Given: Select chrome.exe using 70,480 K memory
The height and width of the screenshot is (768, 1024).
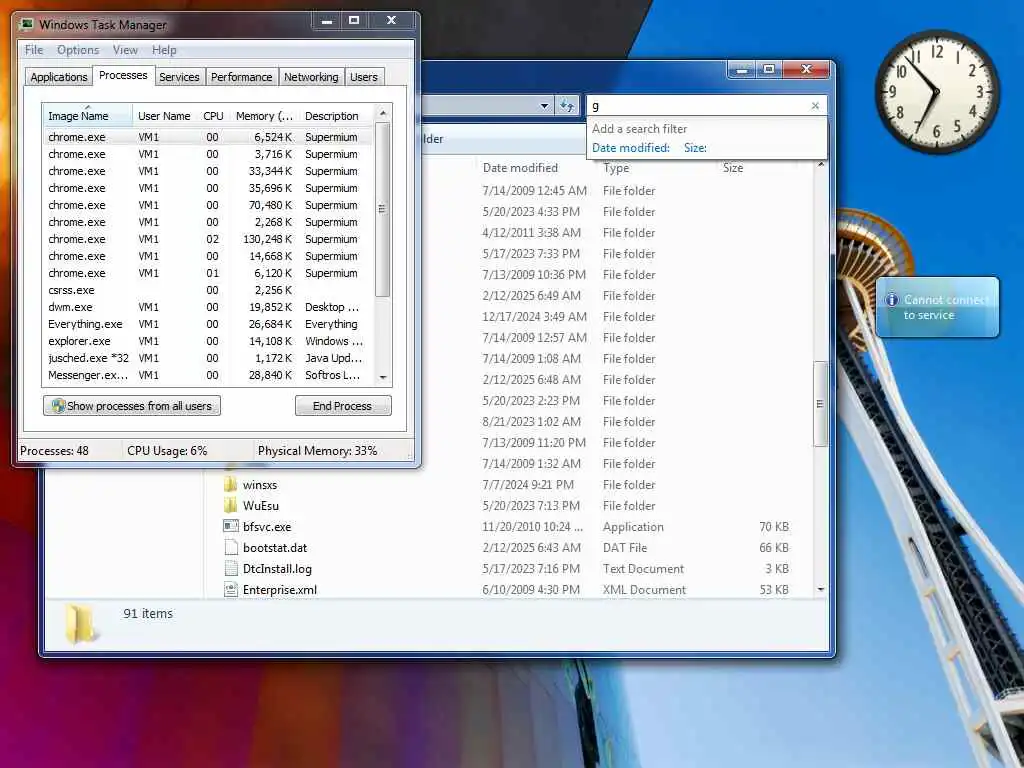Looking at the screenshot, I should [209, 205].
